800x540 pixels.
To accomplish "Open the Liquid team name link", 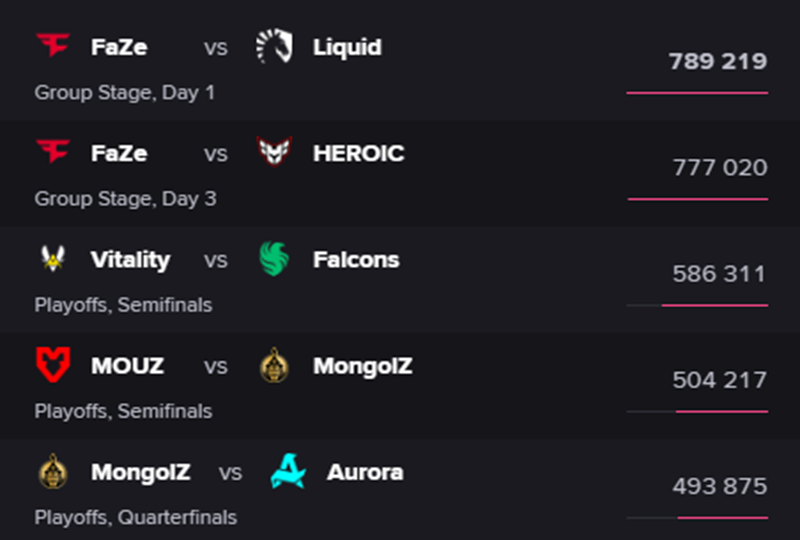I will (347, 47).
